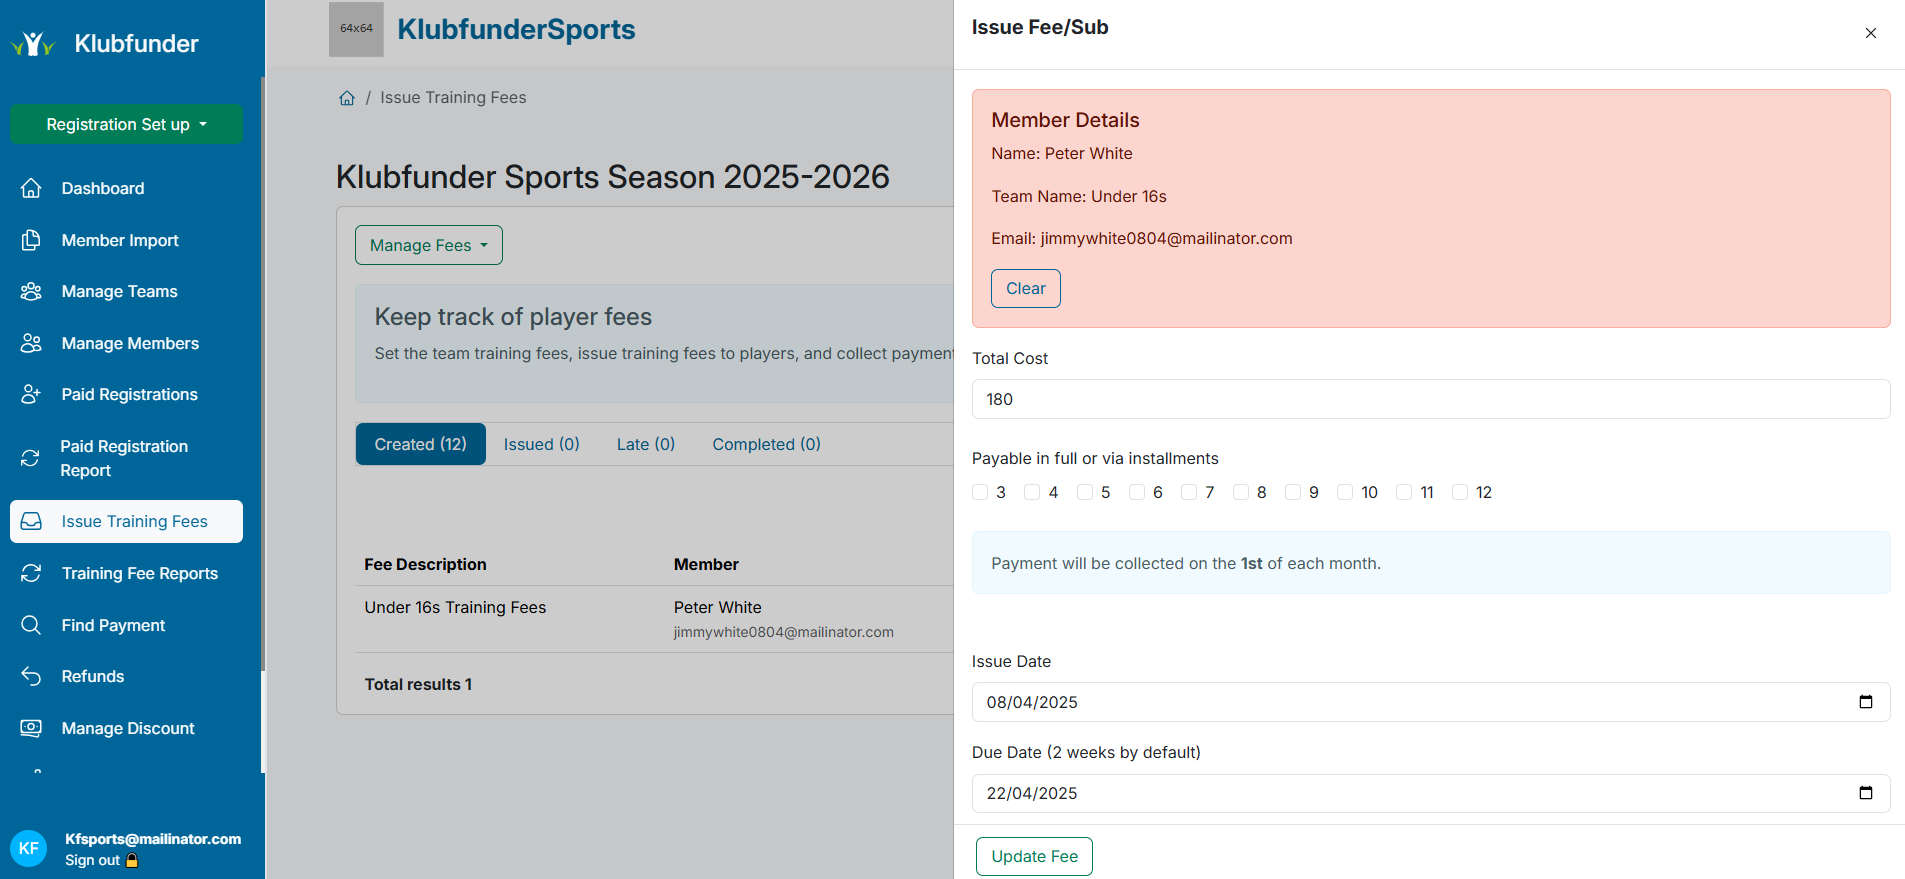This screenshot has height=879, width=1905.
Task: Switch to the Completed (0) tab
Action: click(766, 444)
